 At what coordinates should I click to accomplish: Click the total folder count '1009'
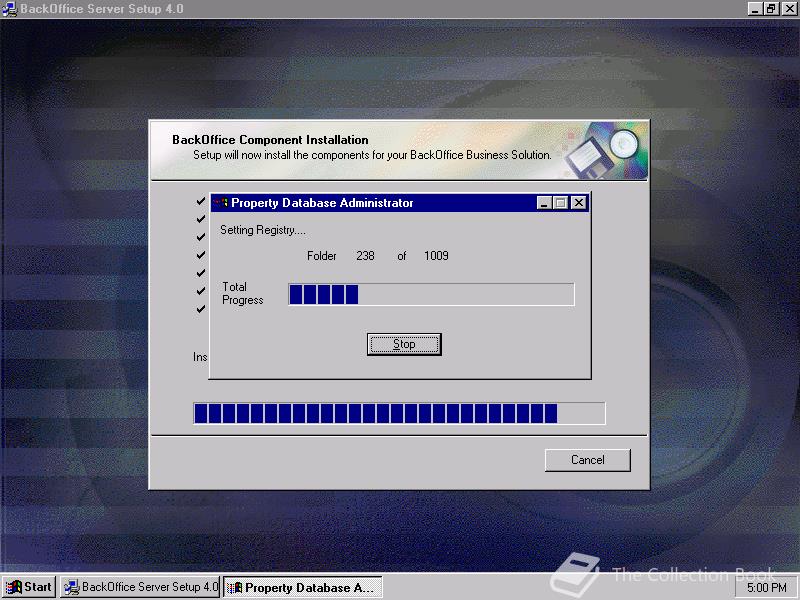pos(436,256)
